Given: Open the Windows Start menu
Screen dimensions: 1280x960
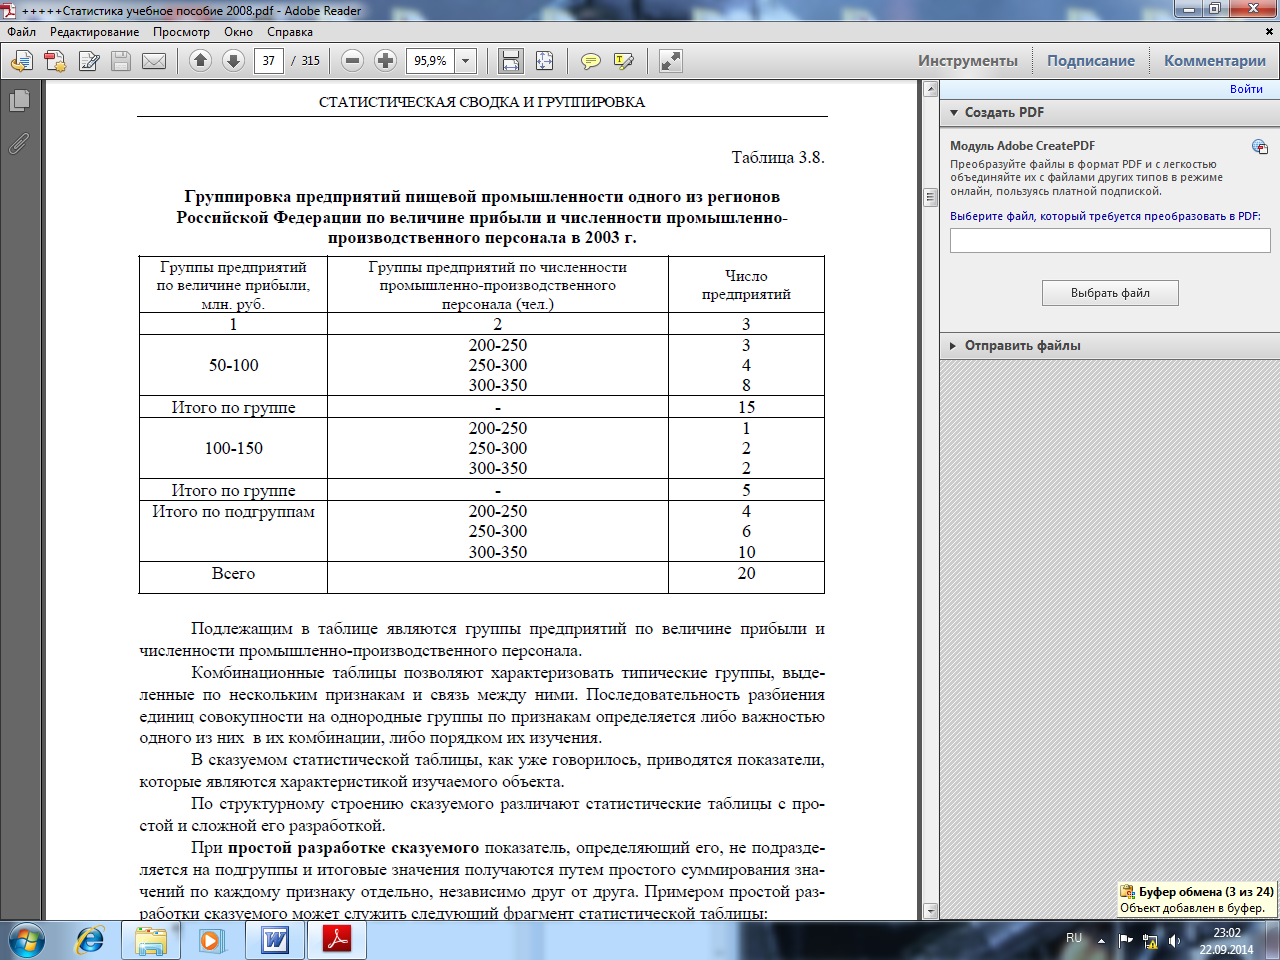Looking at the screenshot, I should (26, 941).
